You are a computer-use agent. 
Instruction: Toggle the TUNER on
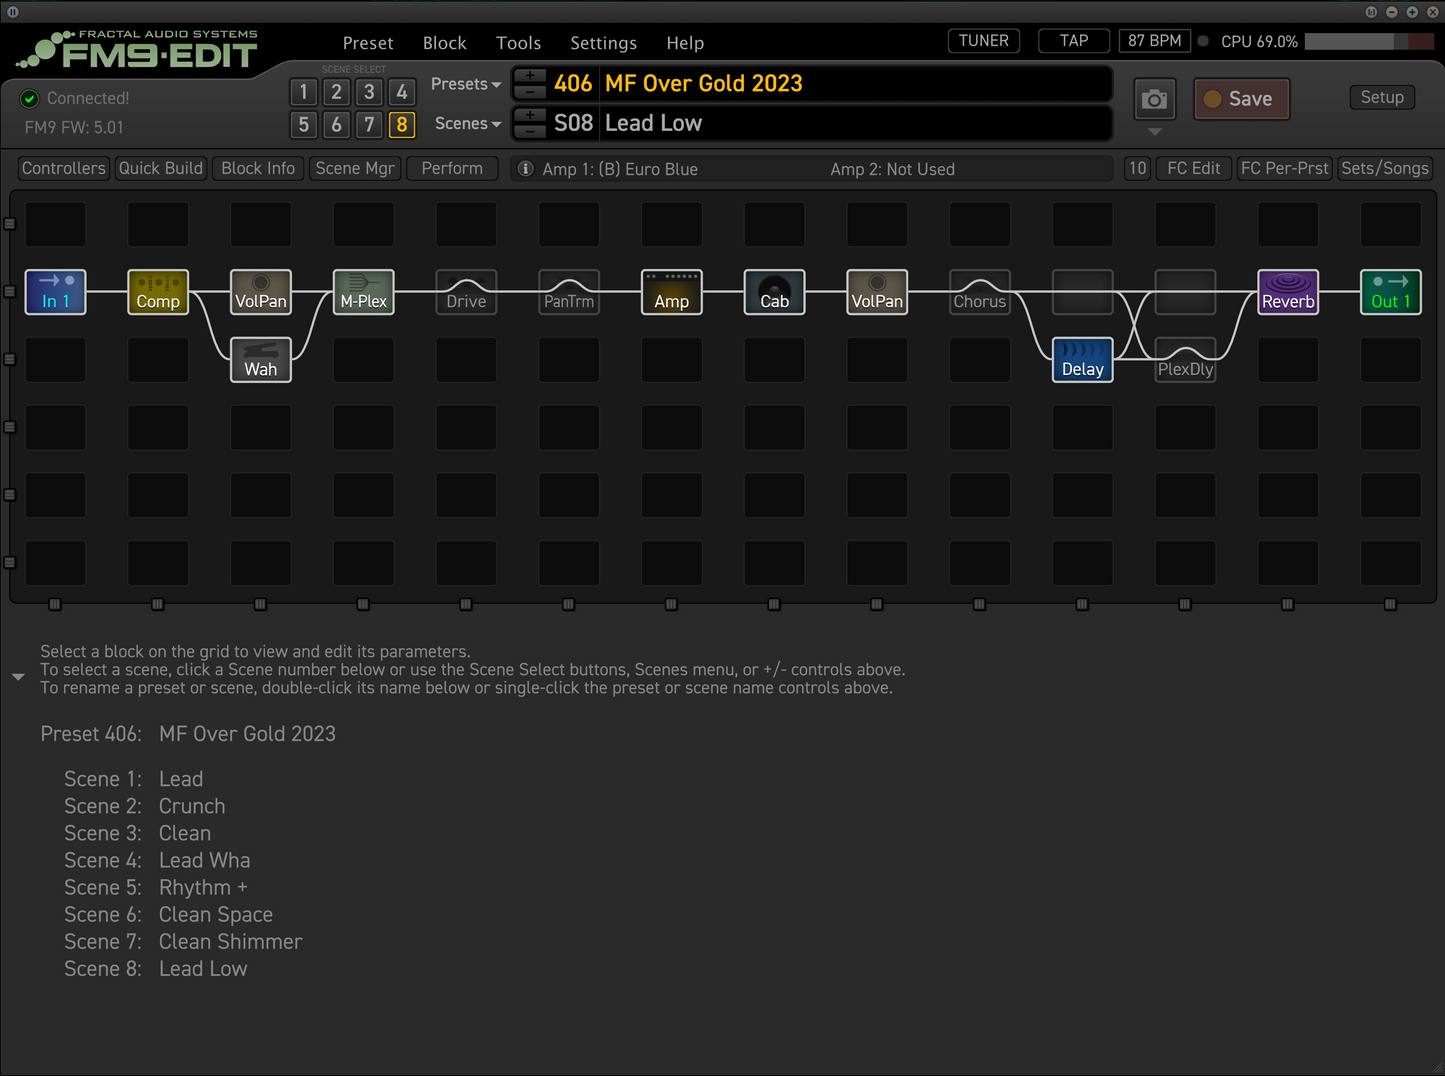click(x=983, y=40)
